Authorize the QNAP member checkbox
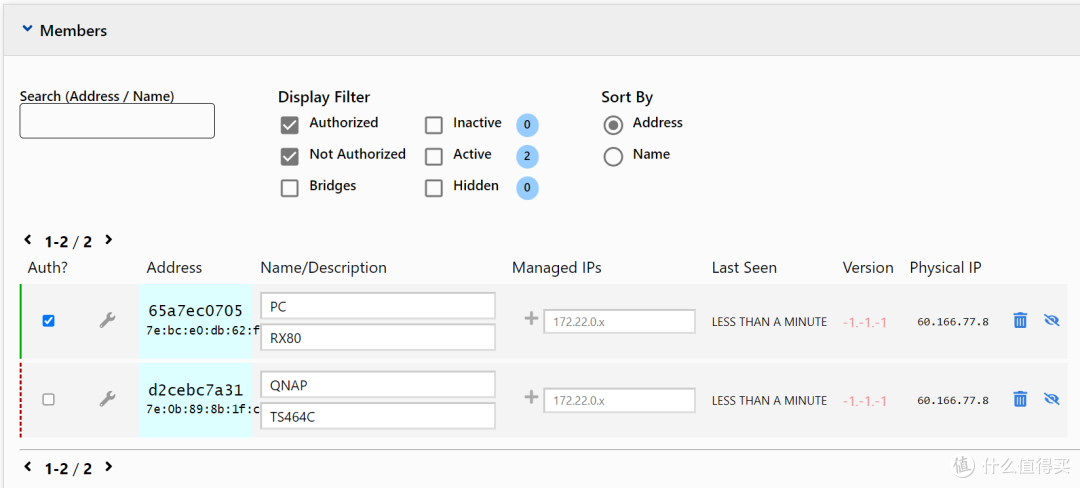Image resolution: width=1080 pixels, height=488 pixels. [48, 399]
